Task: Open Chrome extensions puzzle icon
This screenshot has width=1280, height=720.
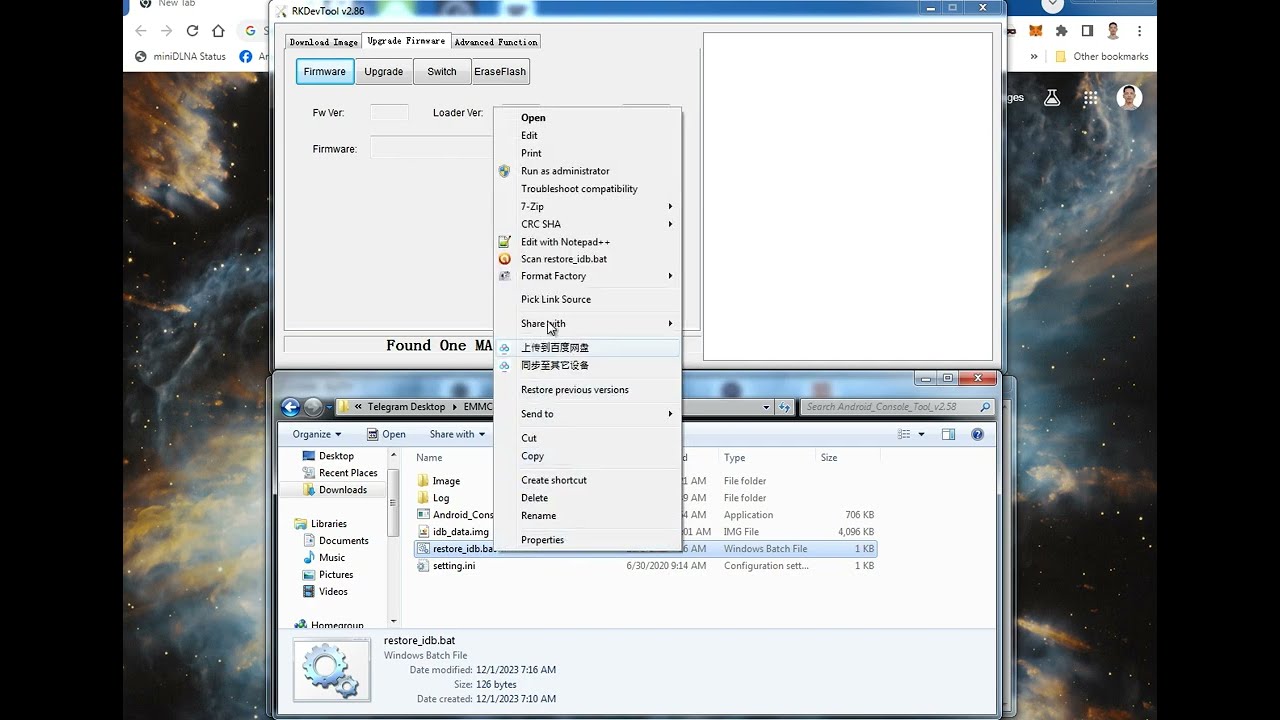Action: coord(1061,31)
